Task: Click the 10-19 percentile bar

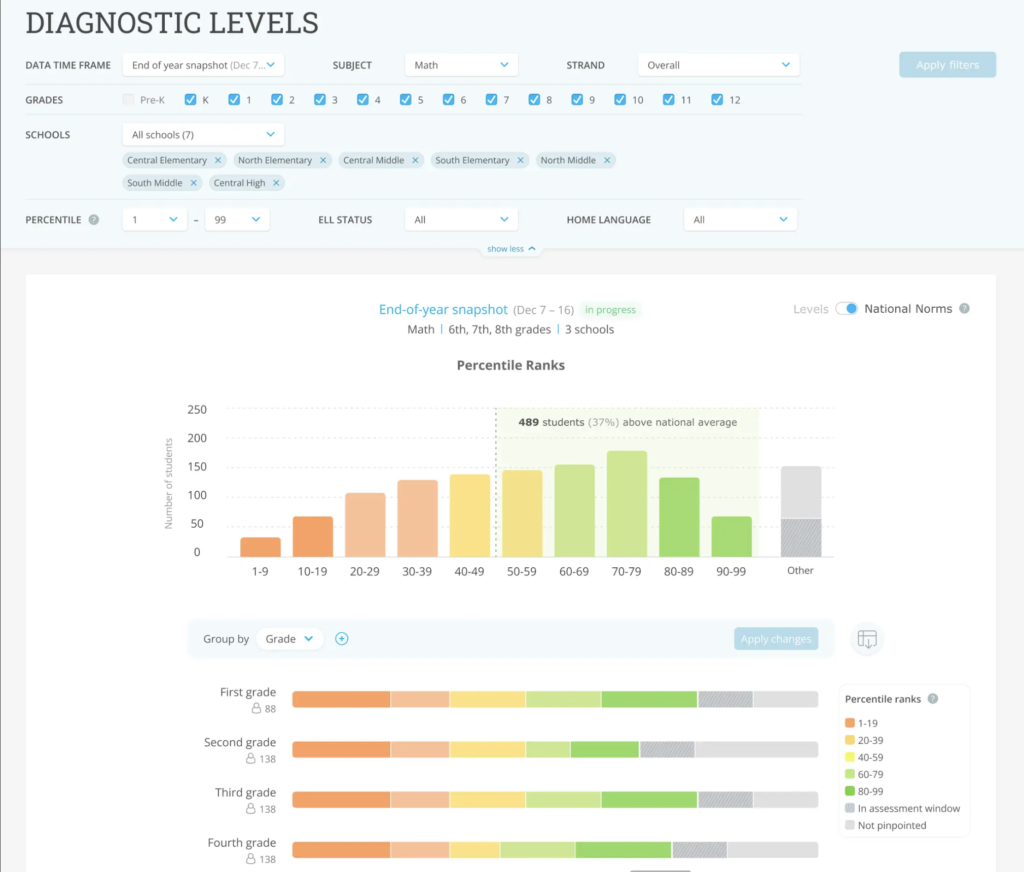Action: click(313, 537)
